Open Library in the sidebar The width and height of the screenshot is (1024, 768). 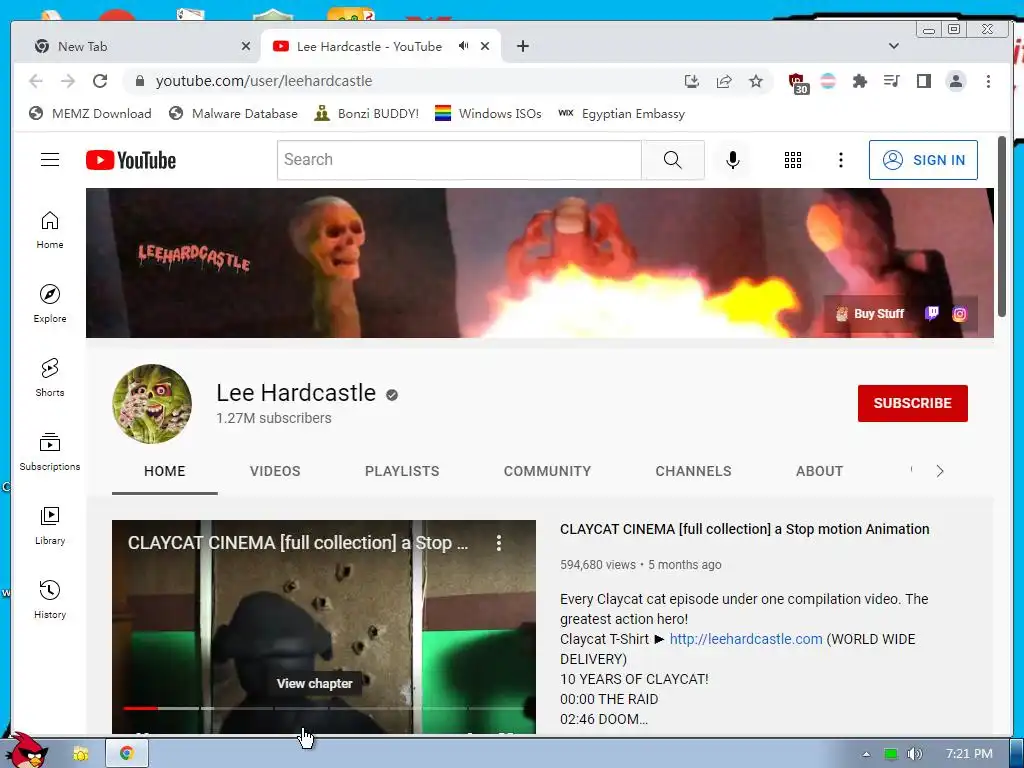(x=50, y=526)
